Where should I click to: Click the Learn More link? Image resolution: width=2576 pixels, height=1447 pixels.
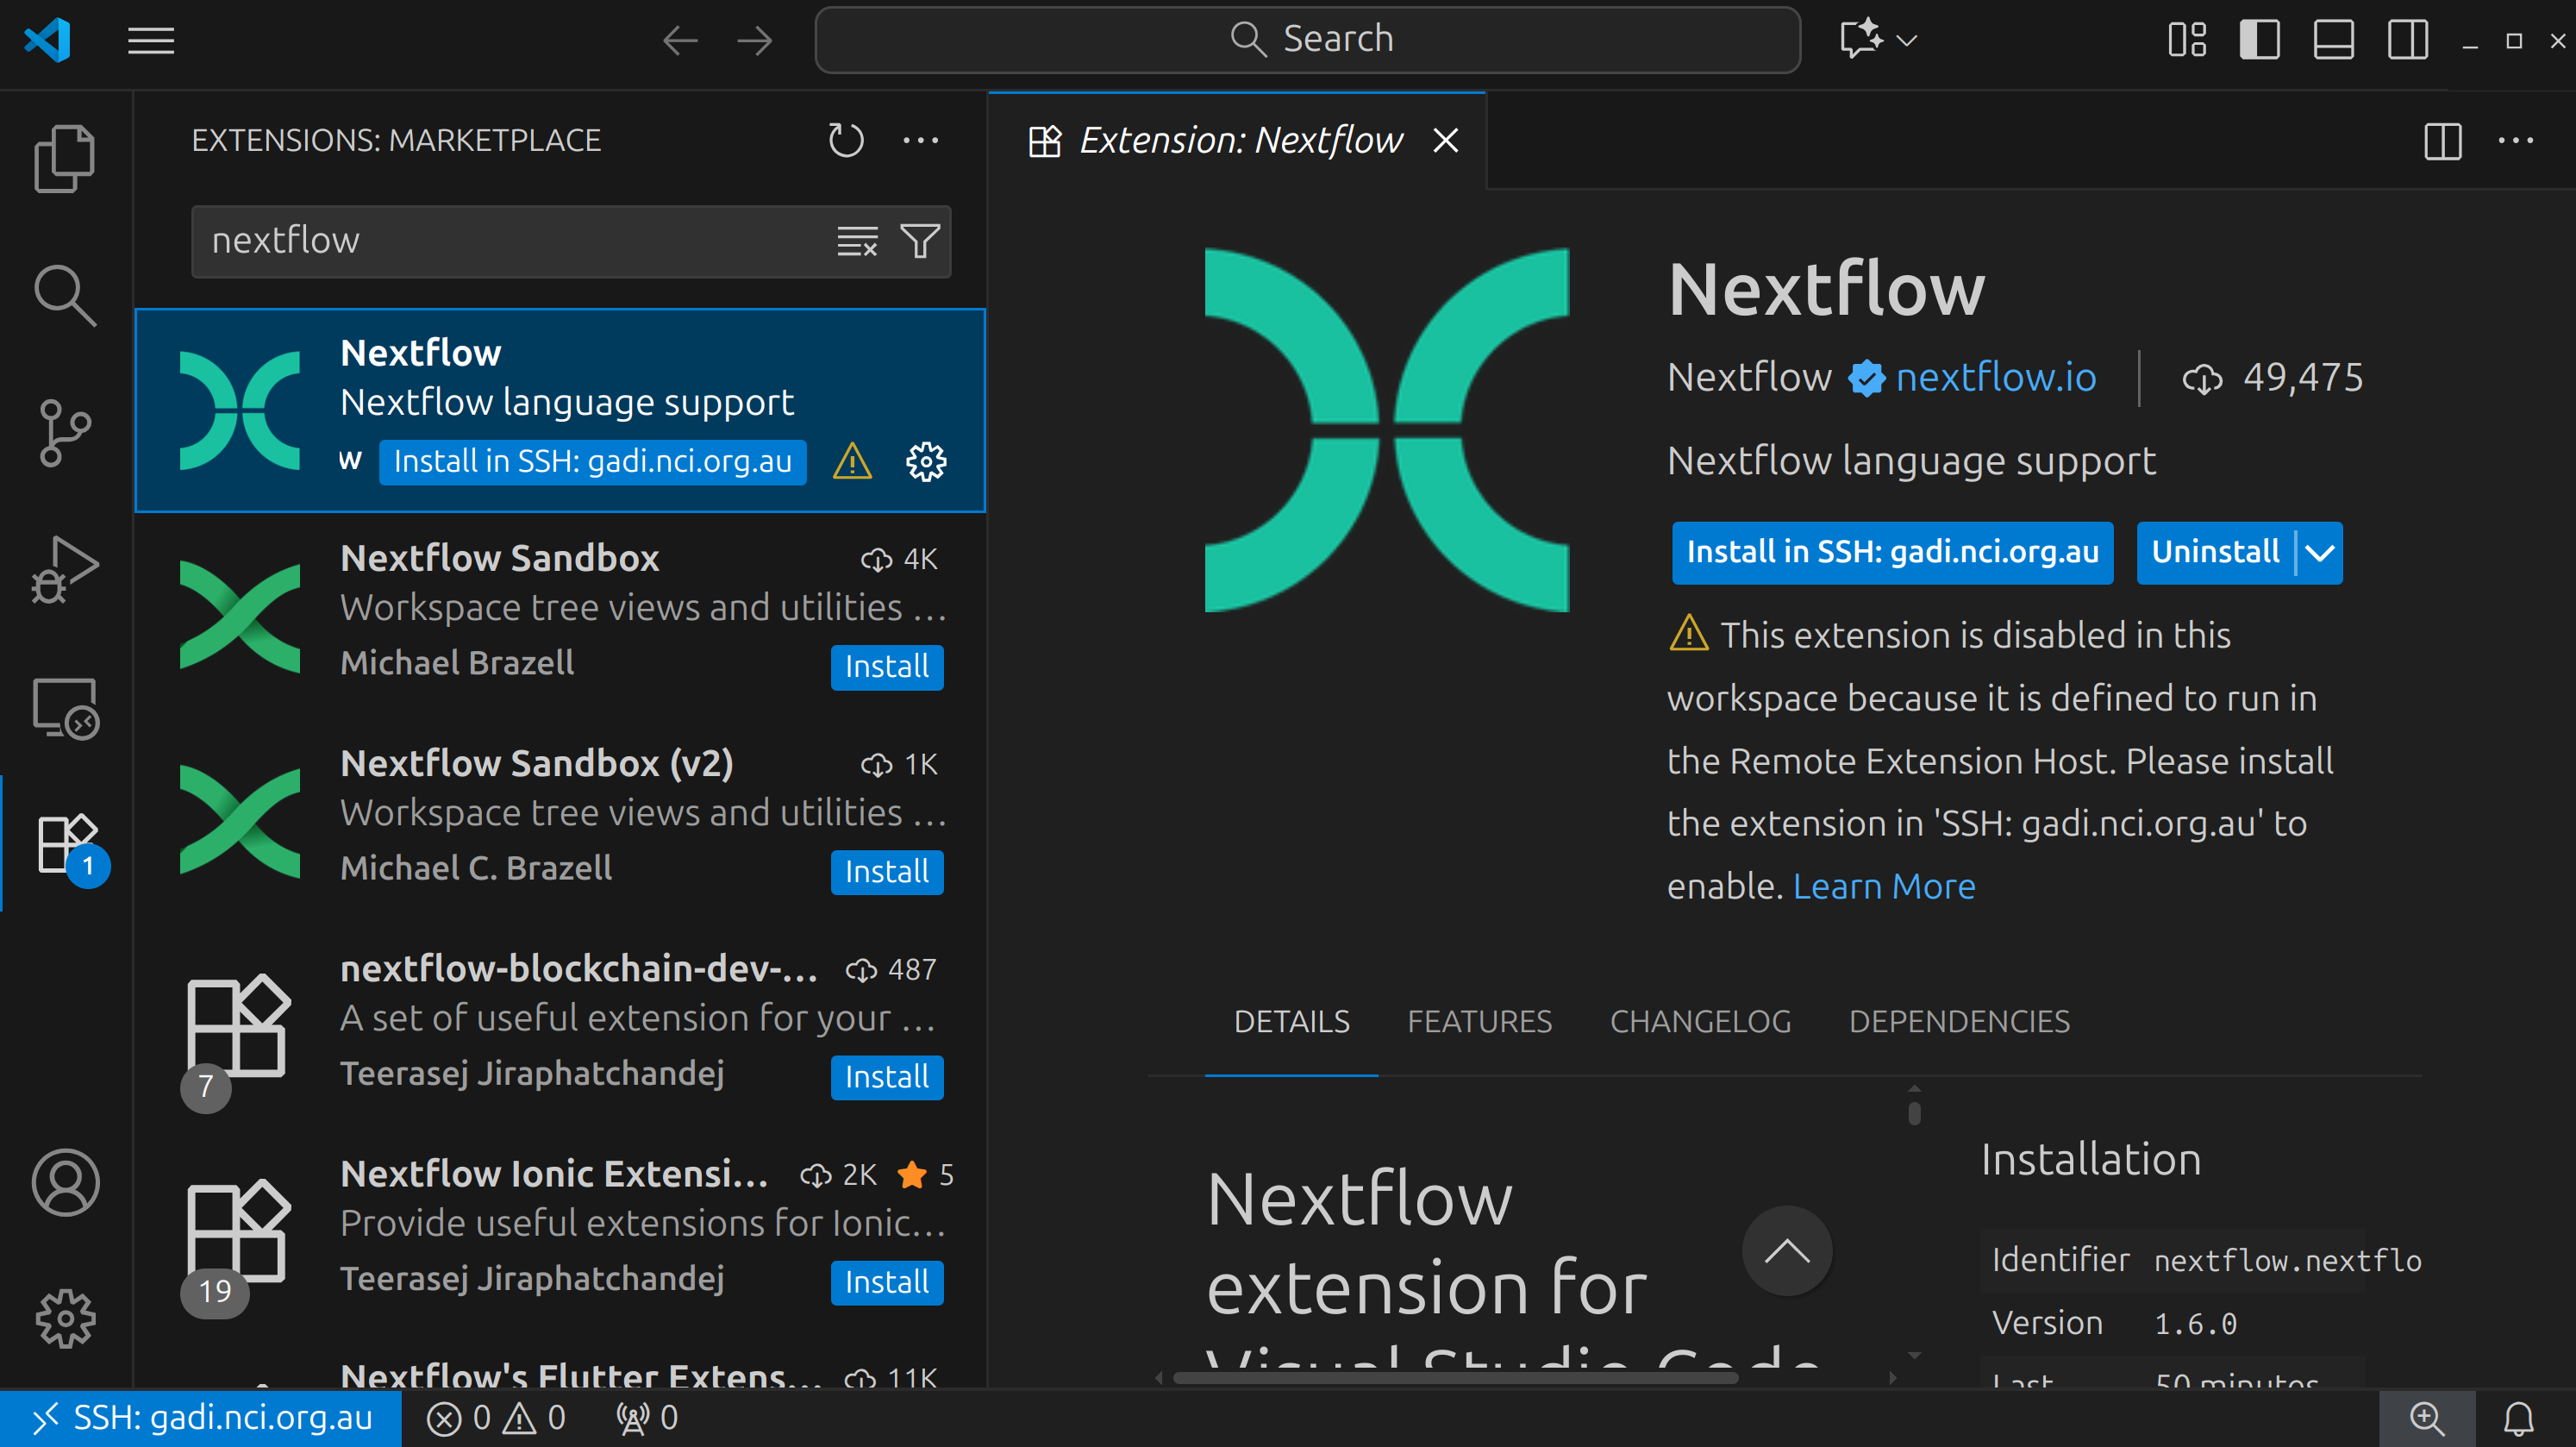[x=1883, y=886]
